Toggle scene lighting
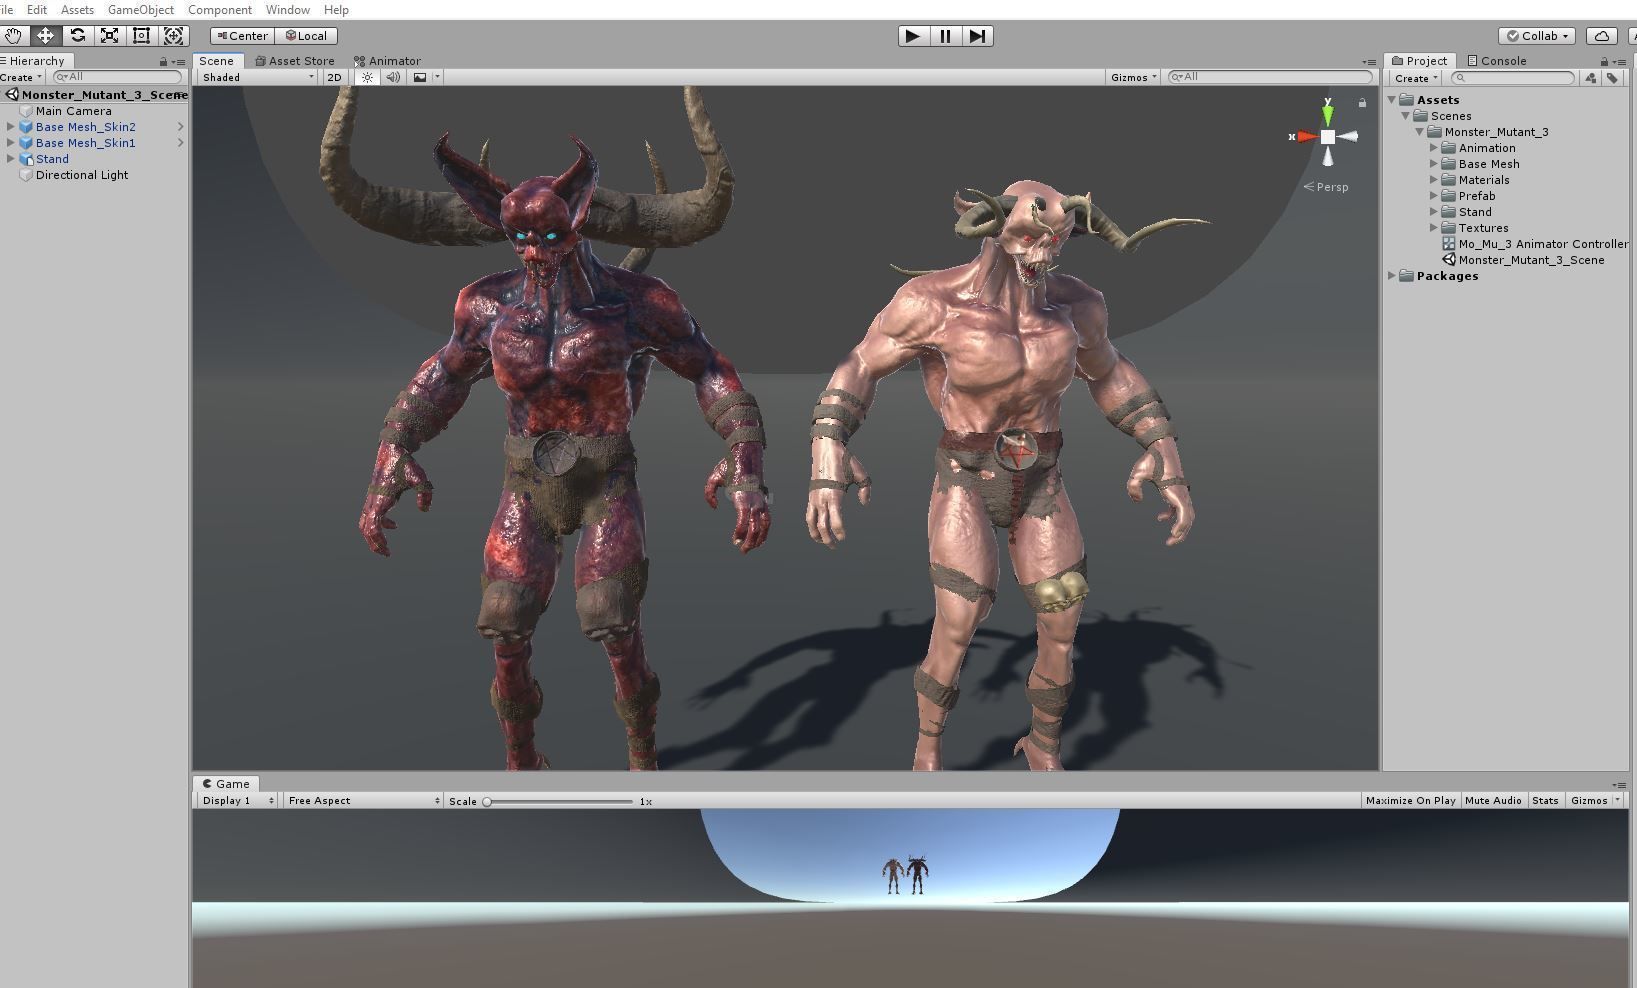The image size is (1637, 988). 367,77
